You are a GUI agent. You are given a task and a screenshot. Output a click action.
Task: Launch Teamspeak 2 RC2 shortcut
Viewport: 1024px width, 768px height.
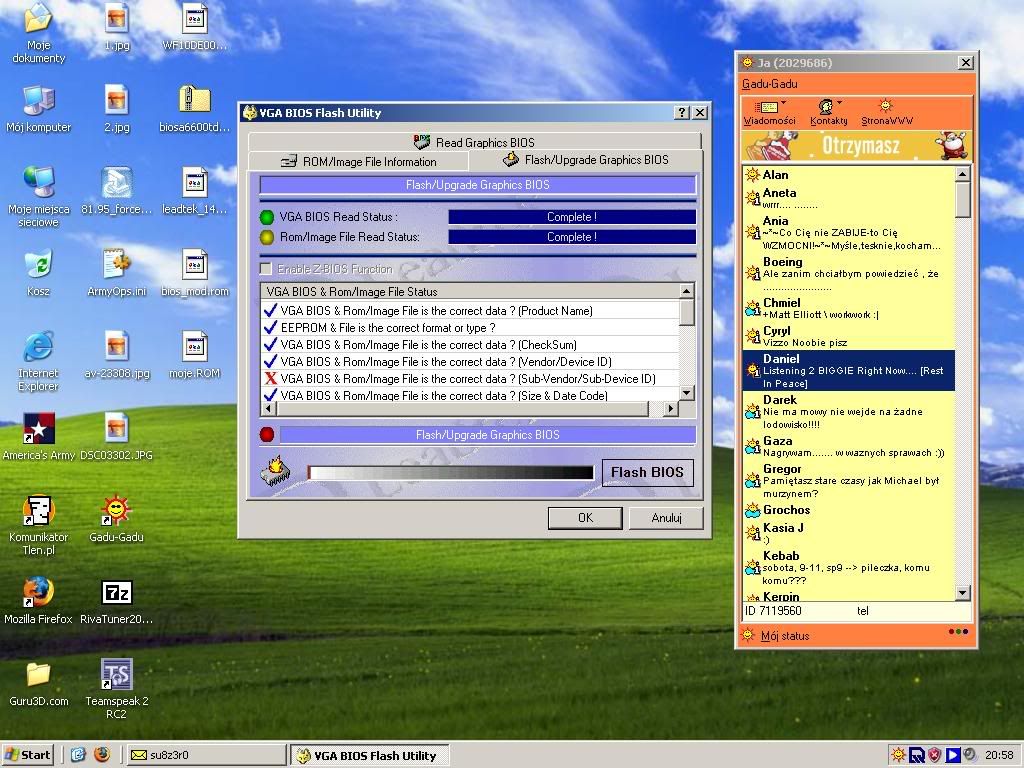click(116, 689)
